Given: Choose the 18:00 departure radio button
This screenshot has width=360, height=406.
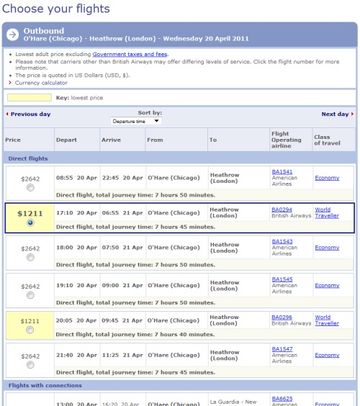Looking at the screenshot, I should tap(30, 257).
